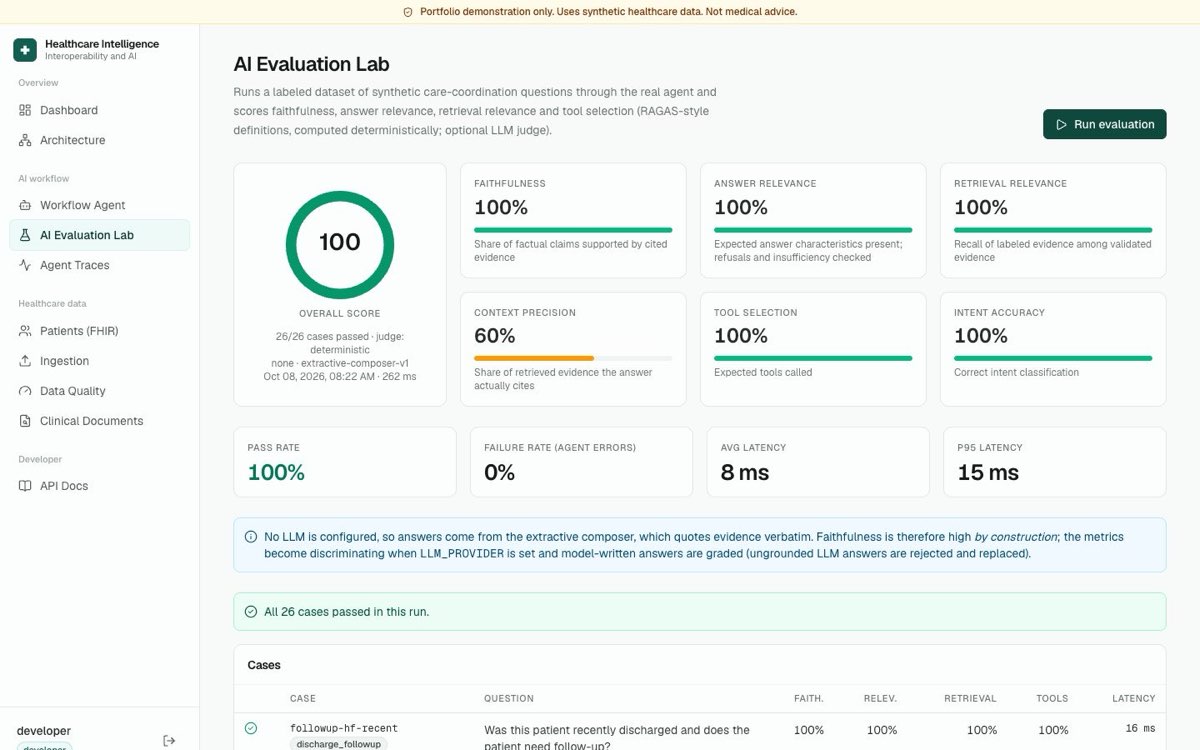Click the RETRIEVAL column header
Viewport: 1200px width, 750px height.
point(970,698)
